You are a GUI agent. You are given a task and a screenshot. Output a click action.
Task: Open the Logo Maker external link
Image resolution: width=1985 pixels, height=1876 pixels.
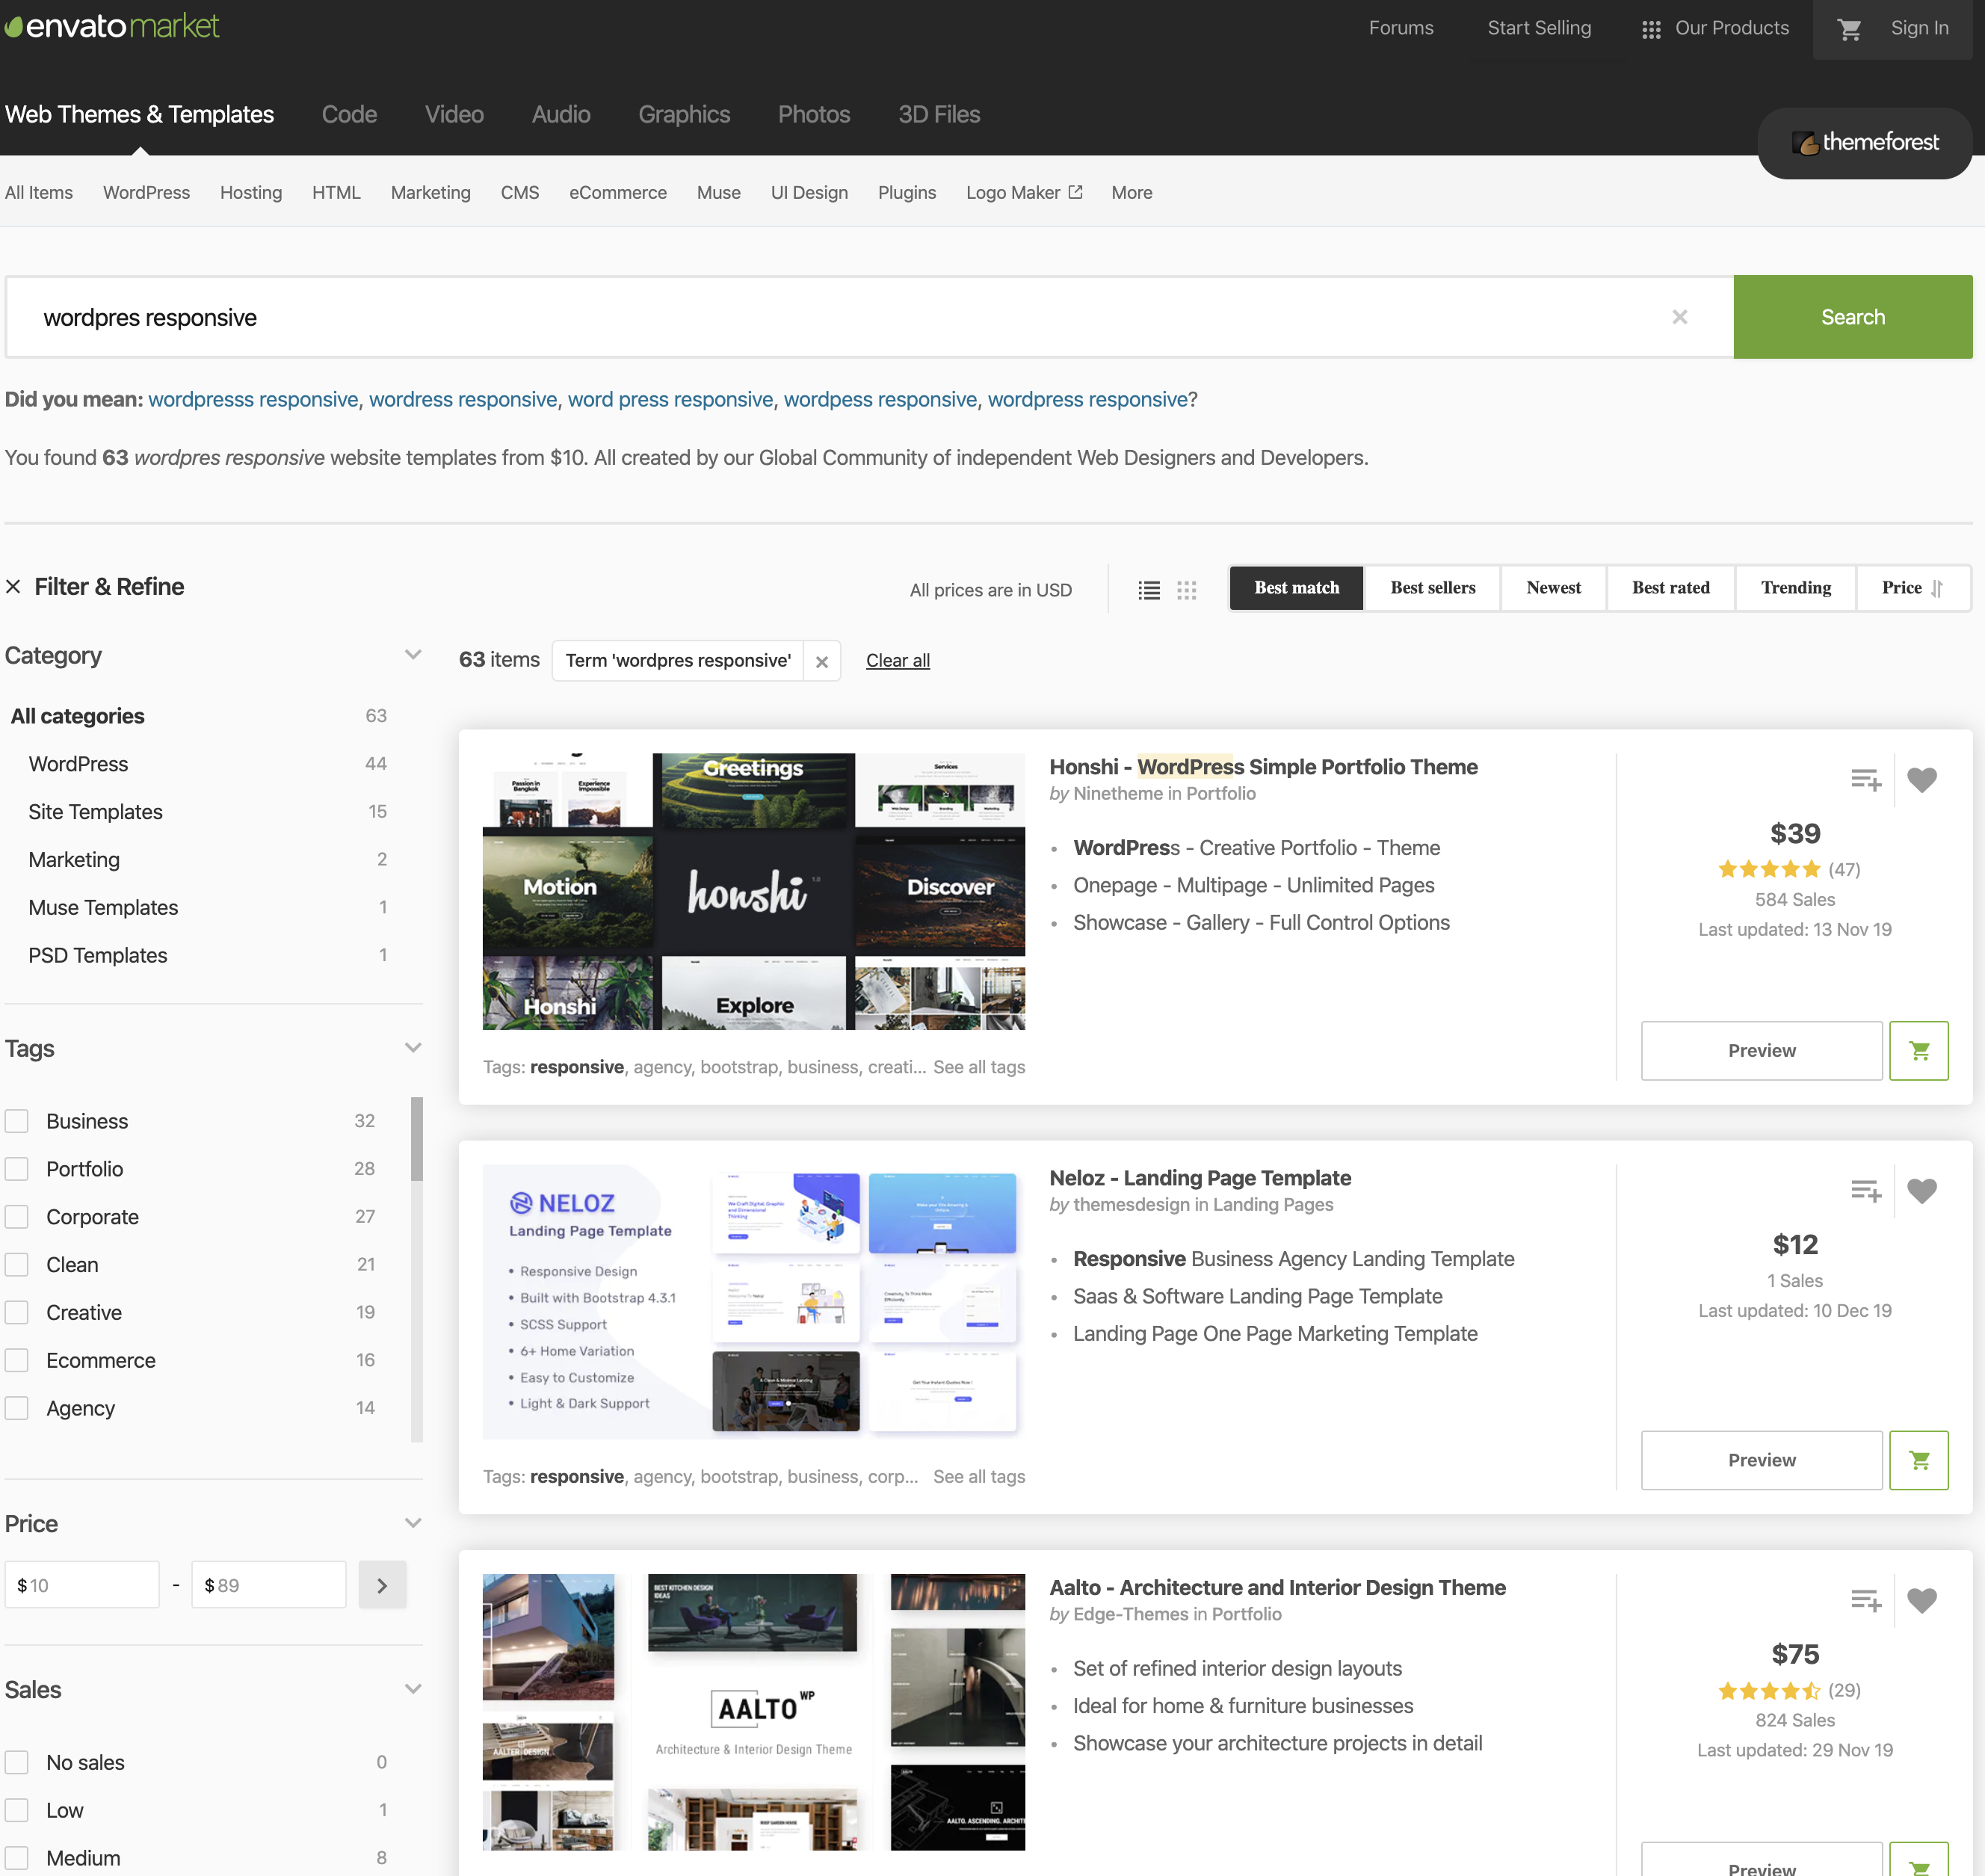pos(1024,192)
